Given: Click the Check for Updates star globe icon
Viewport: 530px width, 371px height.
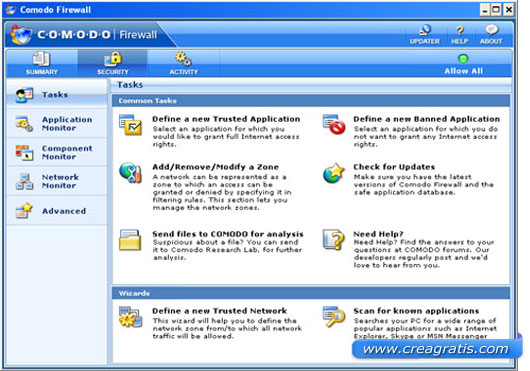Looking at the screenshot, I should pos(334,173).
